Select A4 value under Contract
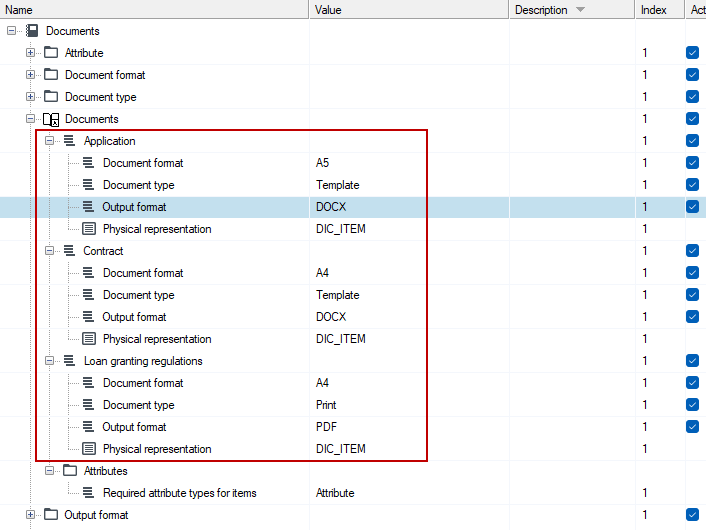This screenshot has height=530, width=706. click(322, 272)
